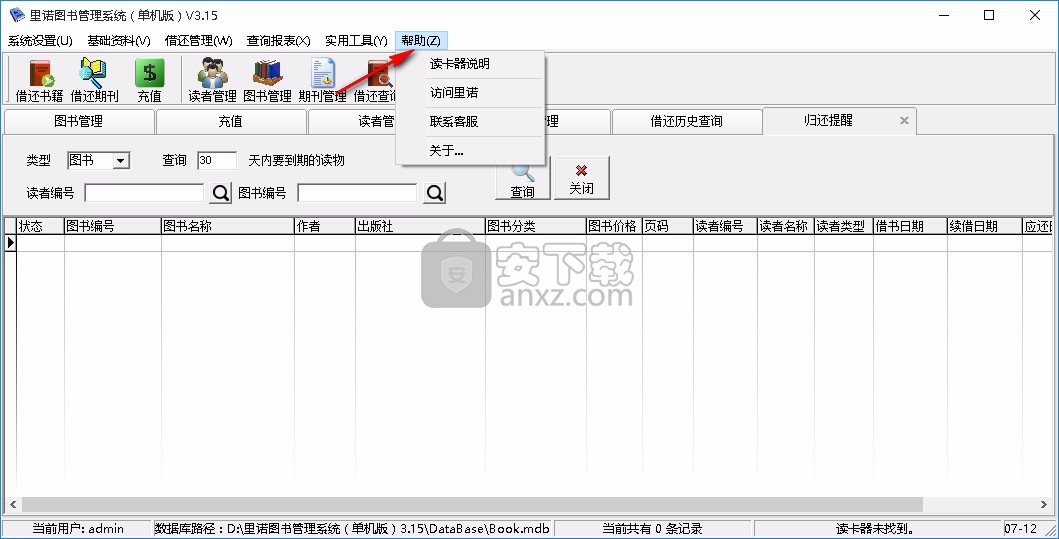Click the days input showing 30

click(217, 161)
